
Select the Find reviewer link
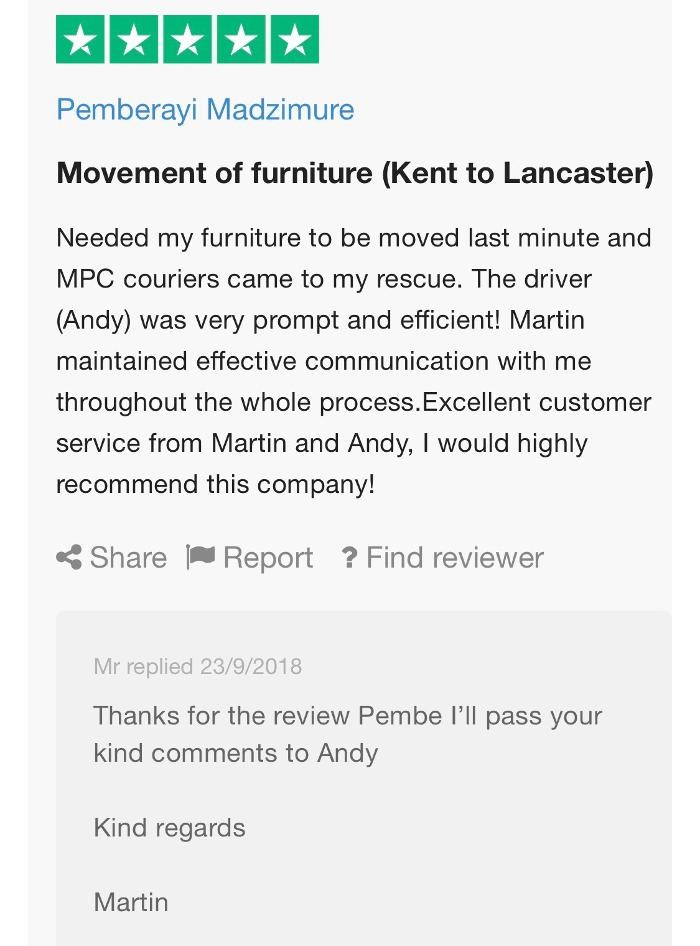[x=455, y=558]
